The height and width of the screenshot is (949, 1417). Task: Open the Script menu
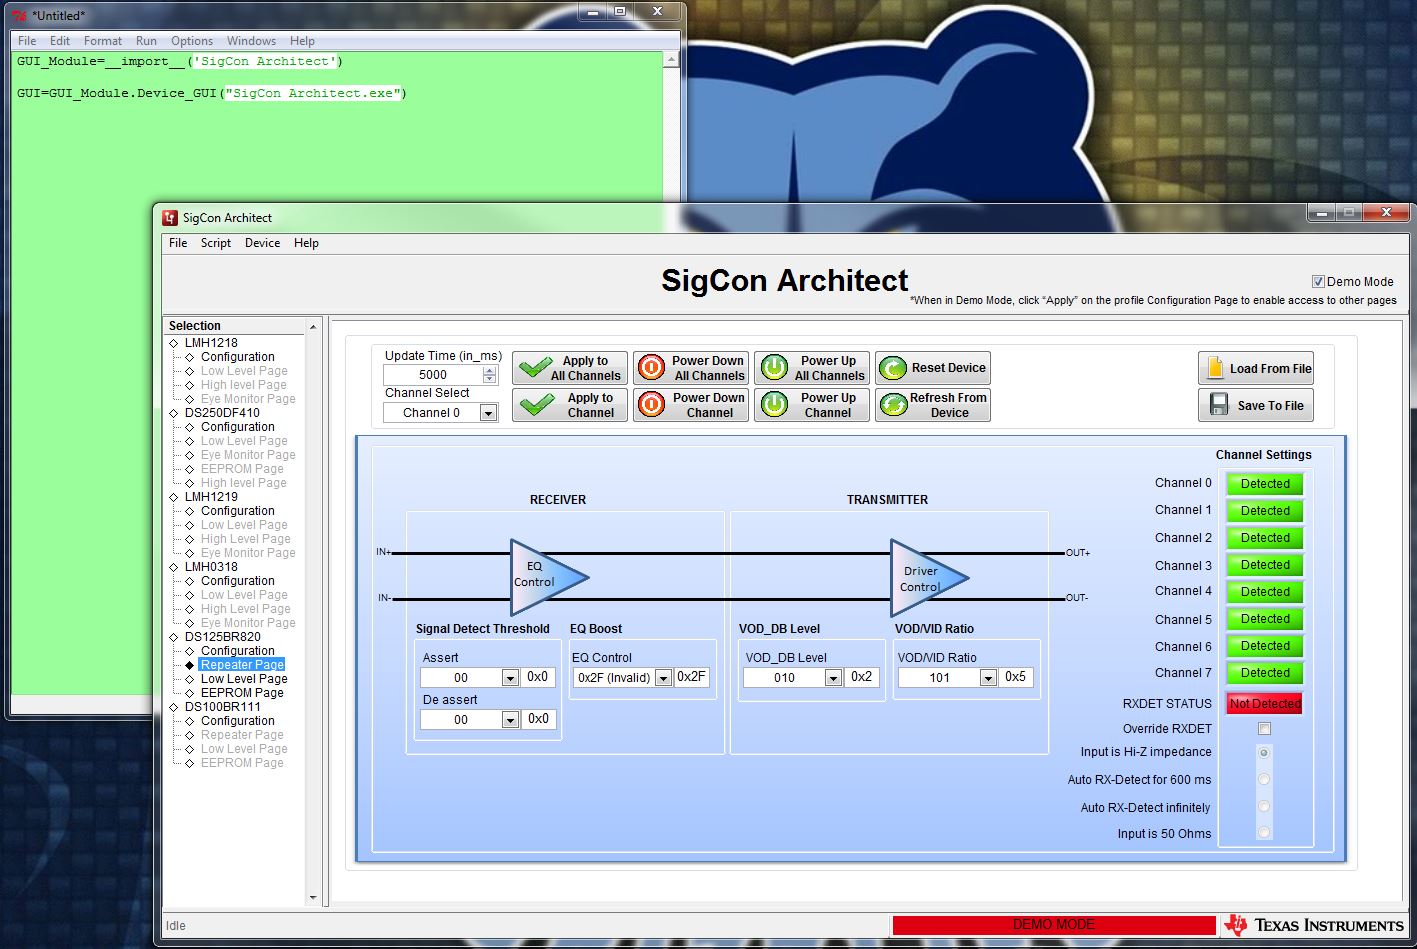point(216,243)
